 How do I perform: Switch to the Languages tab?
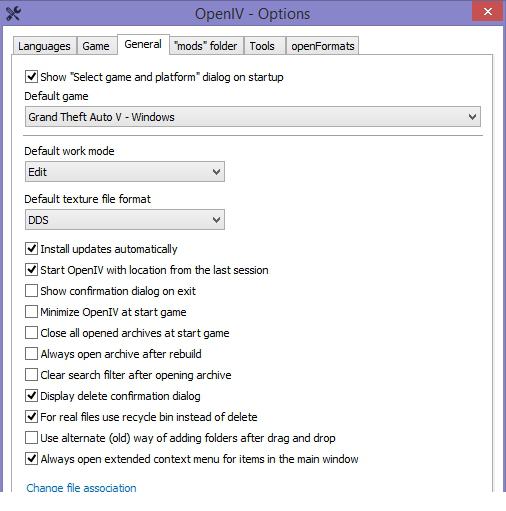(x=44, y=46)
